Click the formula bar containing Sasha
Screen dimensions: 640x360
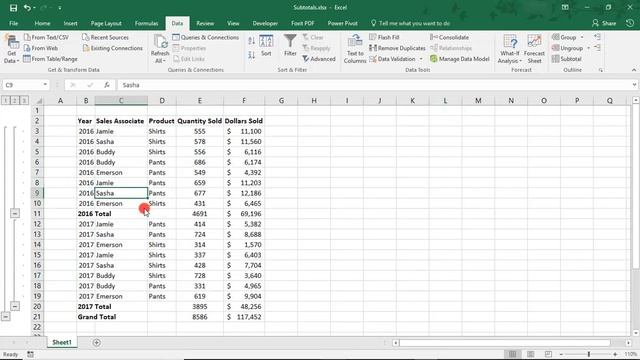click(373, 85)
